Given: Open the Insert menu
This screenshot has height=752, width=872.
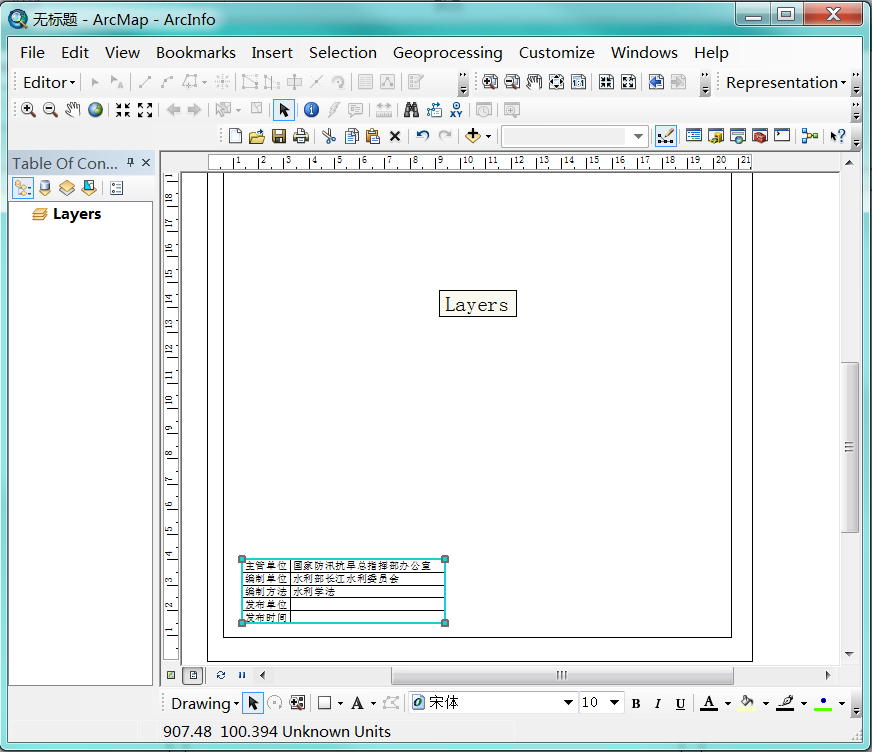Looking at the screenshot, I should tap(271, 53).
